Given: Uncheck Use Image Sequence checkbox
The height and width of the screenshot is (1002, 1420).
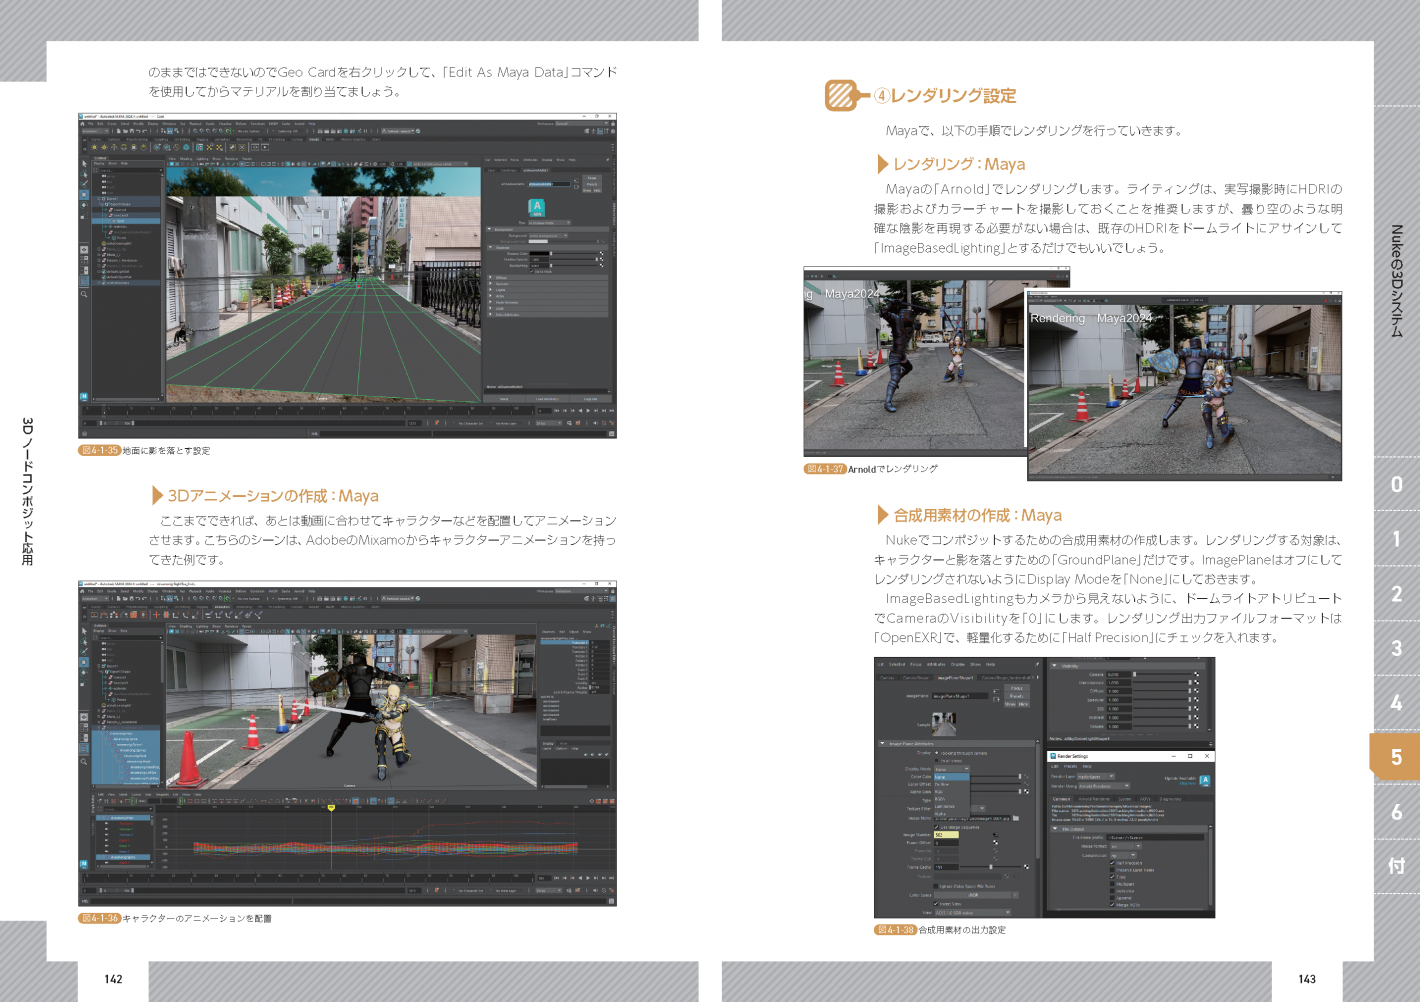Looking at the screenshot, I should pyautogui.click(x=937, y=827).
